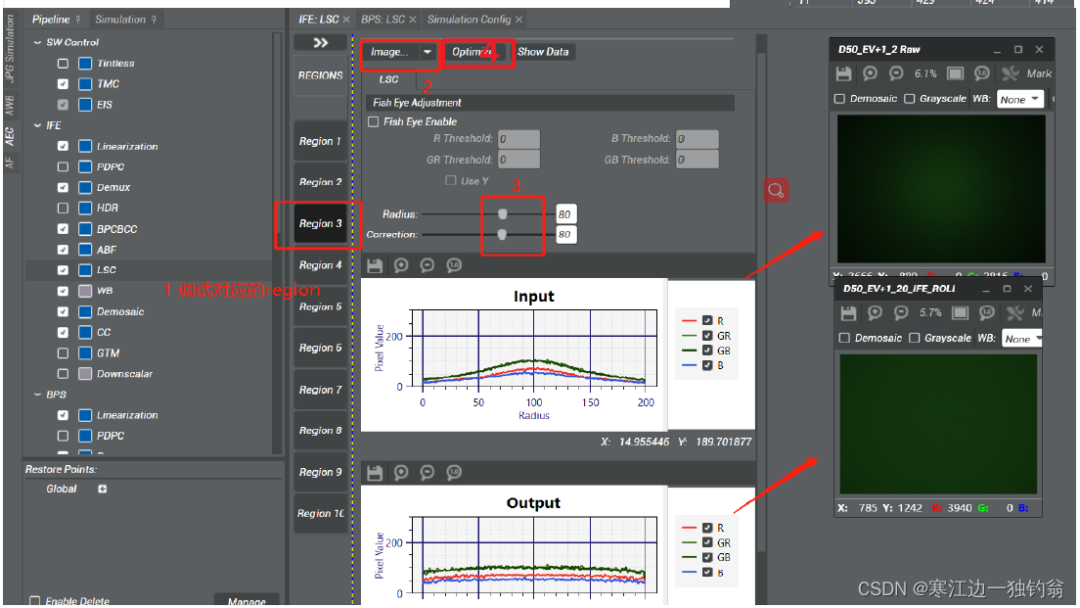The image size is (1080, 608).
Task: Open tools icon in D50_EV+1_20_IFE_ROLI window
Action: (1015, 313)
